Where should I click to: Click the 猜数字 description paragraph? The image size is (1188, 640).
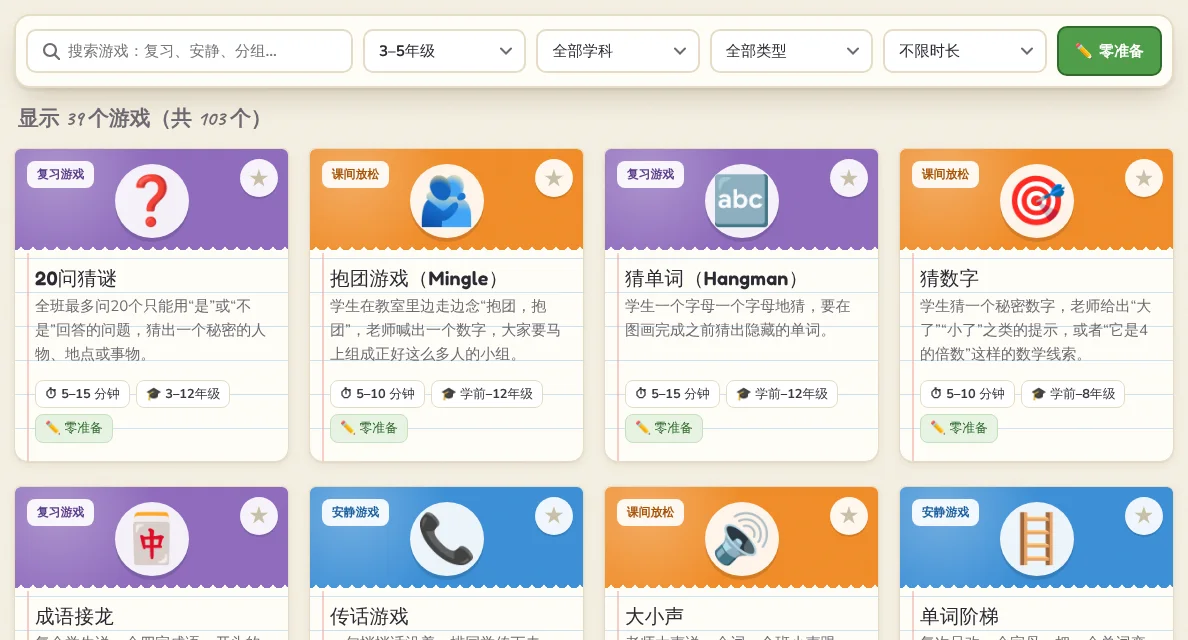1036,330
